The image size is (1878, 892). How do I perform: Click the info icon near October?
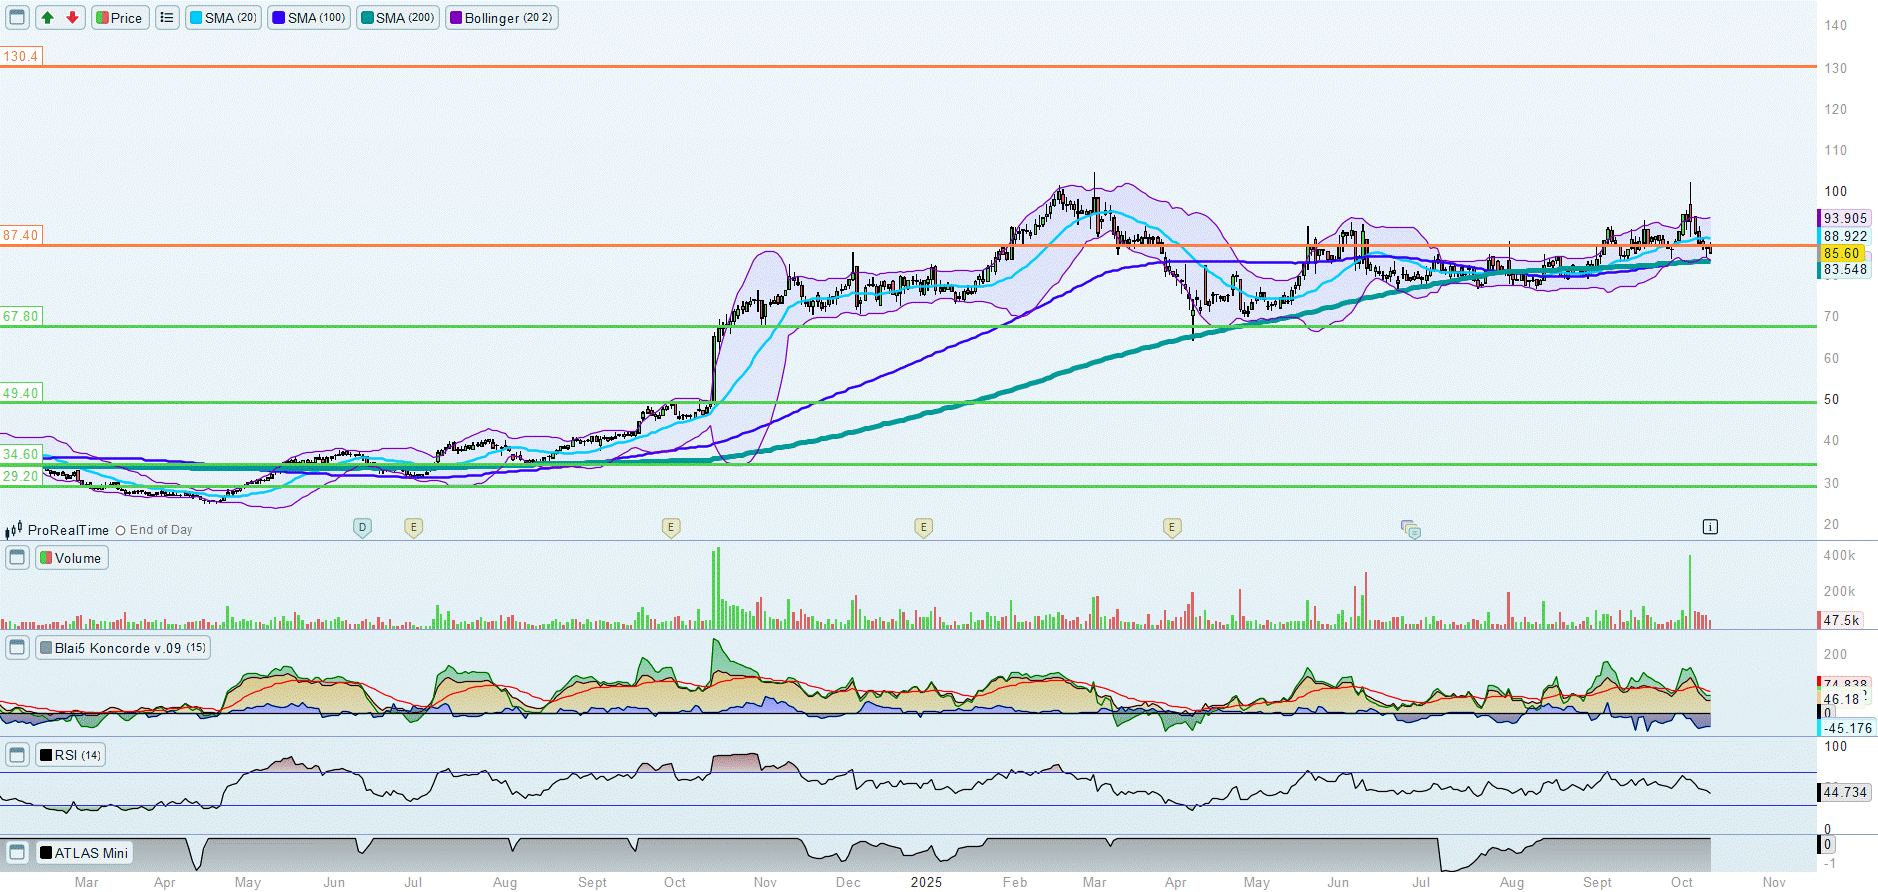(x=1710, y=527)
